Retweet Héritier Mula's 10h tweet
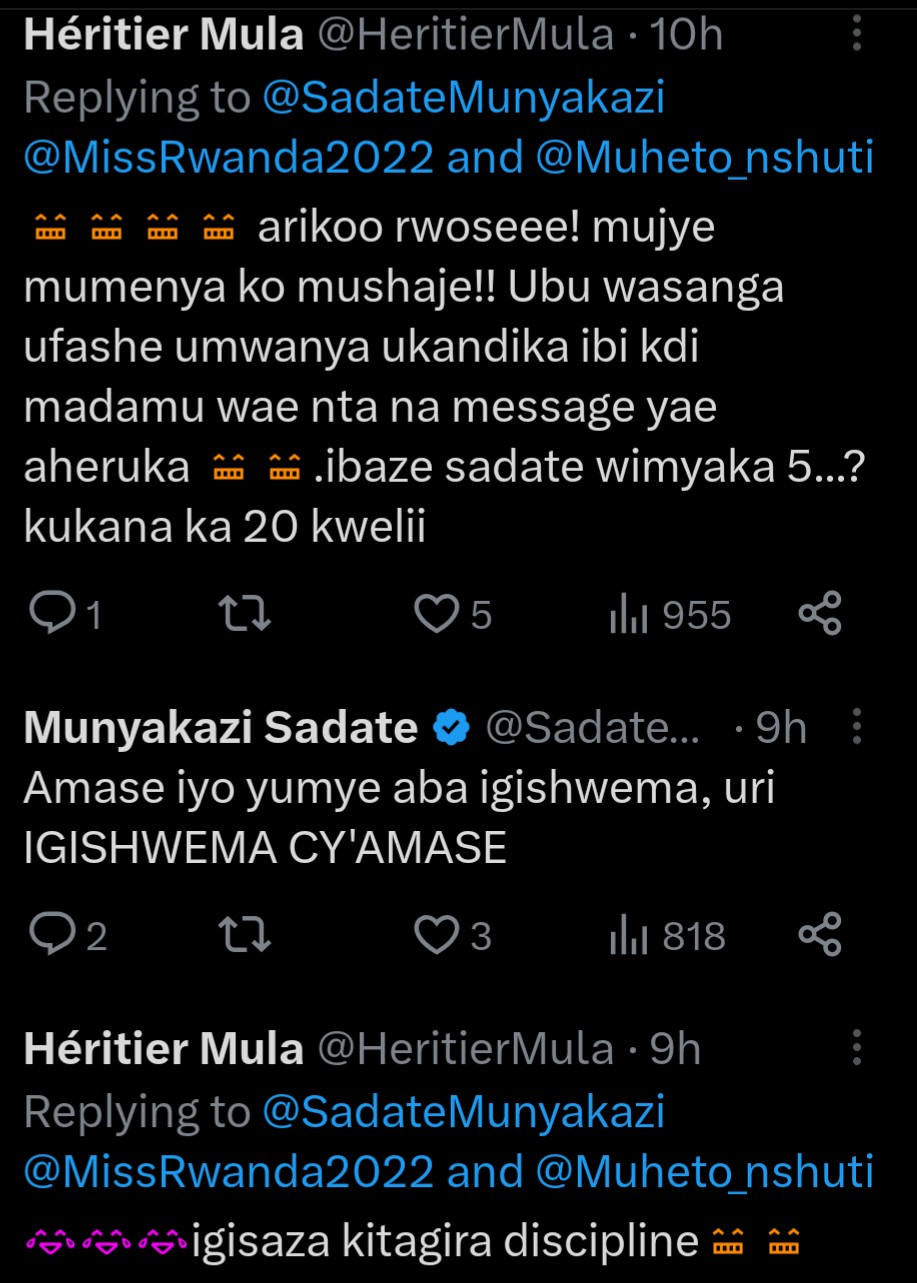This screenshot has width=917, height=1283. point(245,614)
